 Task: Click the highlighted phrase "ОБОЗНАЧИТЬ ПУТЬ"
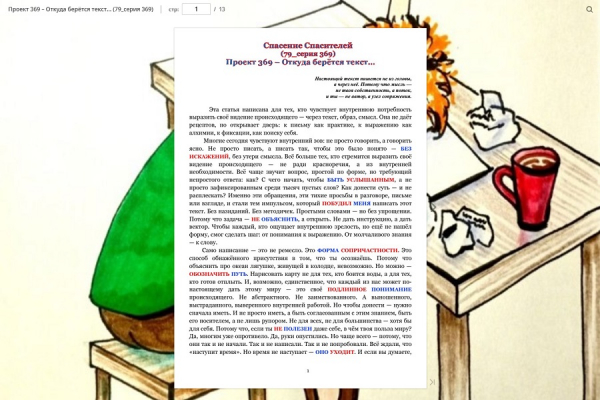pos(218,274)
